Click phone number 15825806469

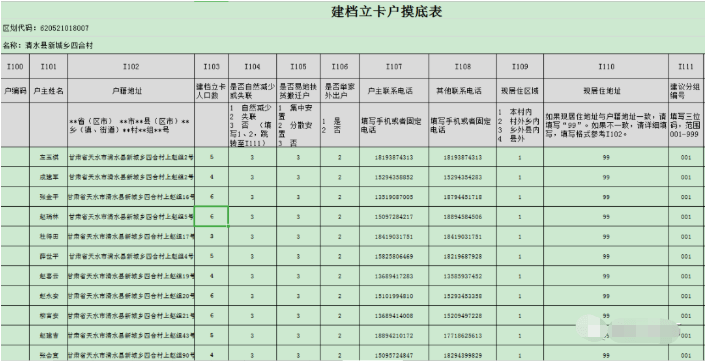[x=394, y=256]
